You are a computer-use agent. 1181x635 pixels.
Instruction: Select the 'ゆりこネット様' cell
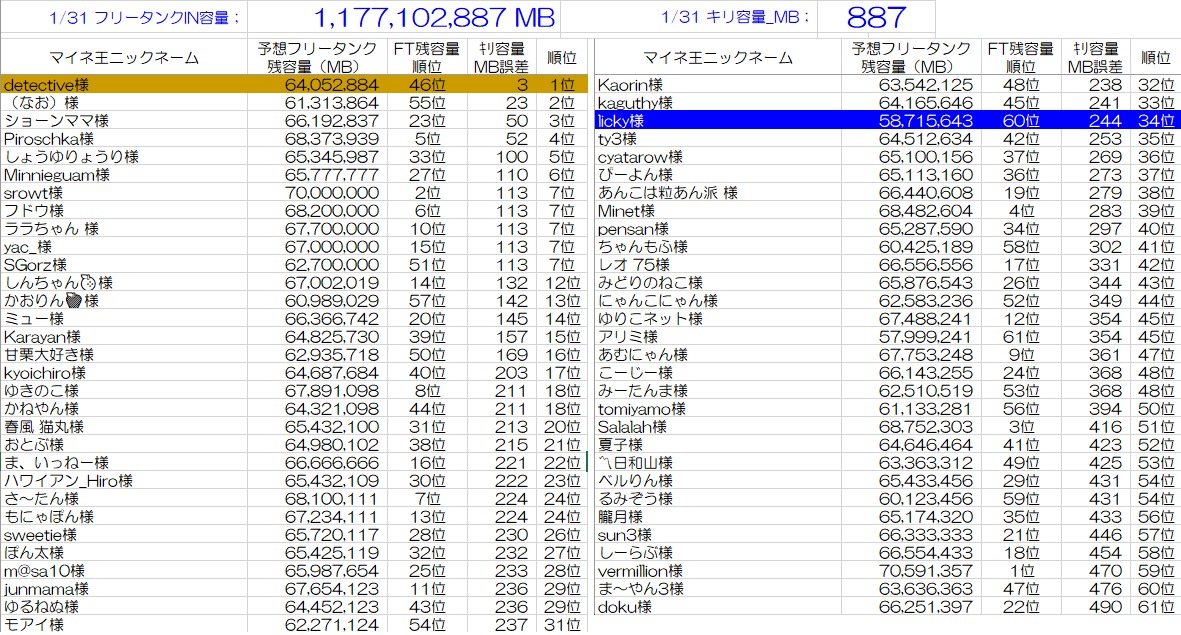tap(718, 319)
